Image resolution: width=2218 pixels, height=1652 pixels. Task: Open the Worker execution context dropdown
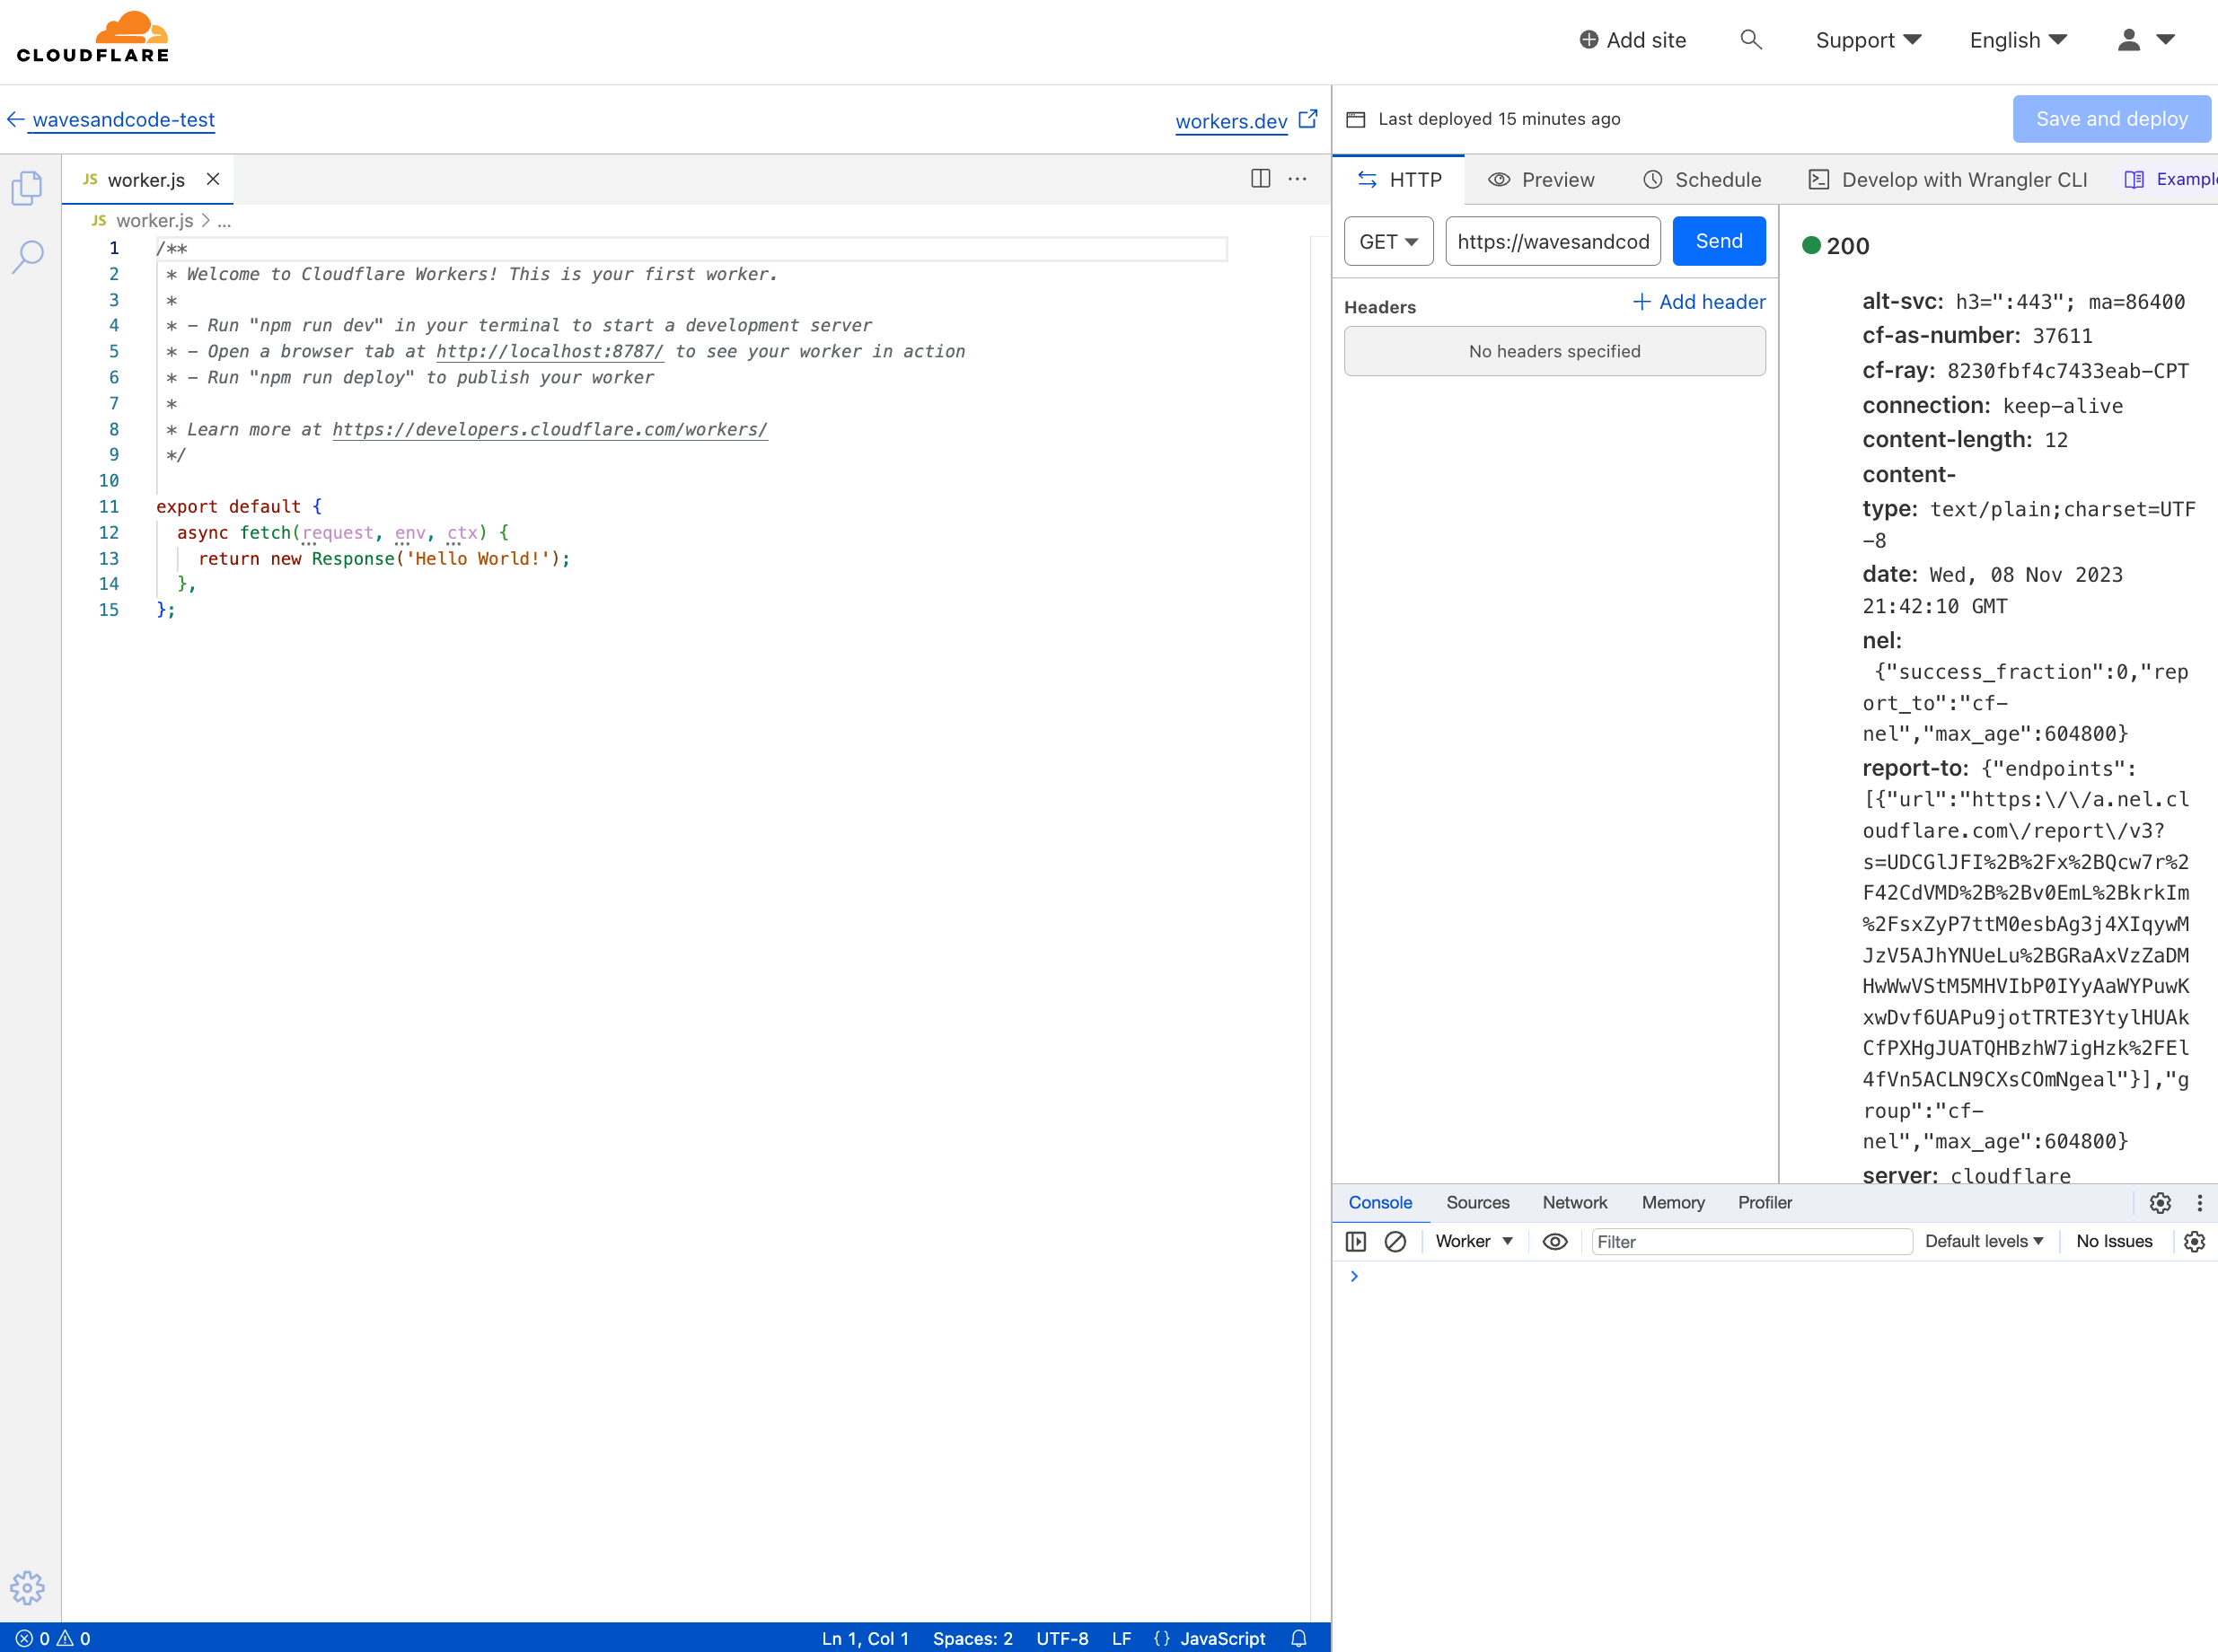coord(1473,1241)
